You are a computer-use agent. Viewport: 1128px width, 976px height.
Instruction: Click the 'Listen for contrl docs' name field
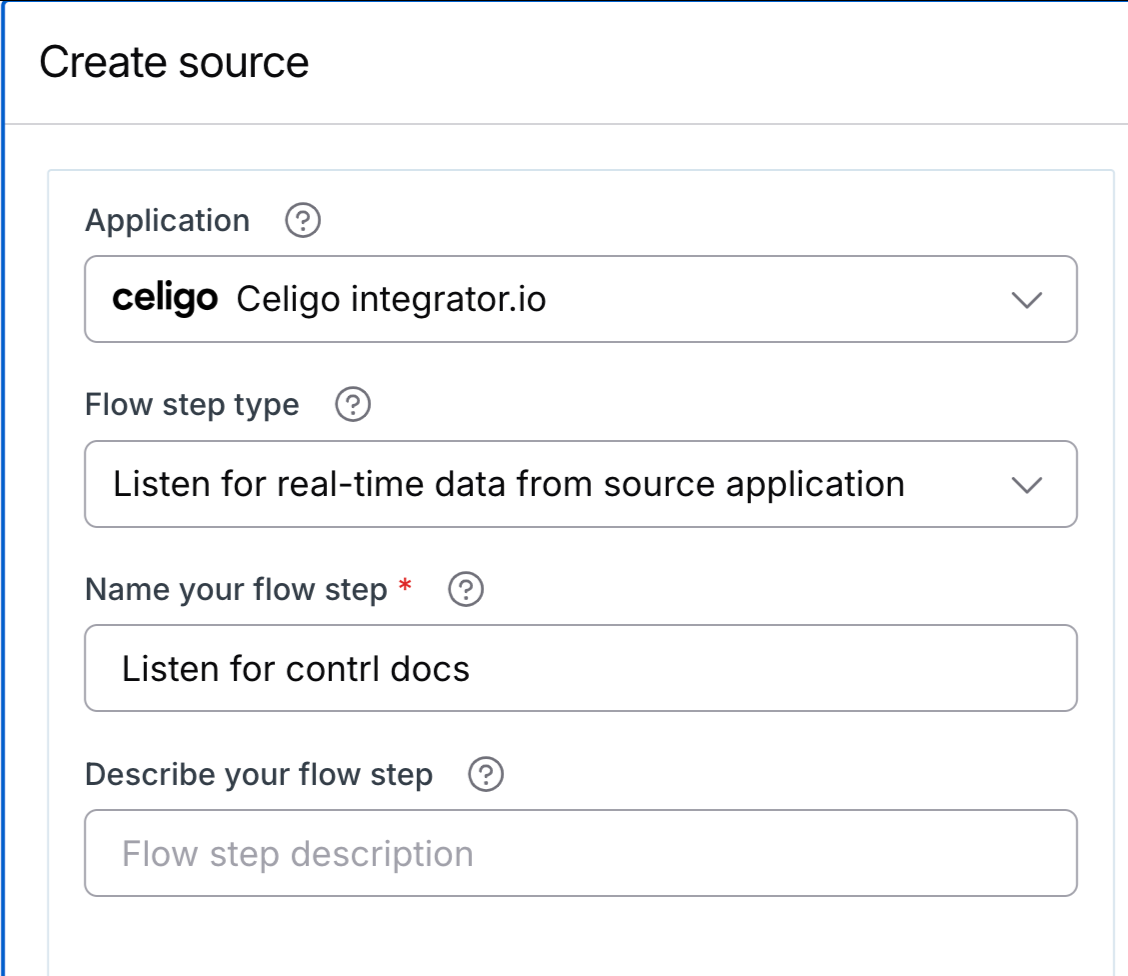point(581,668)
